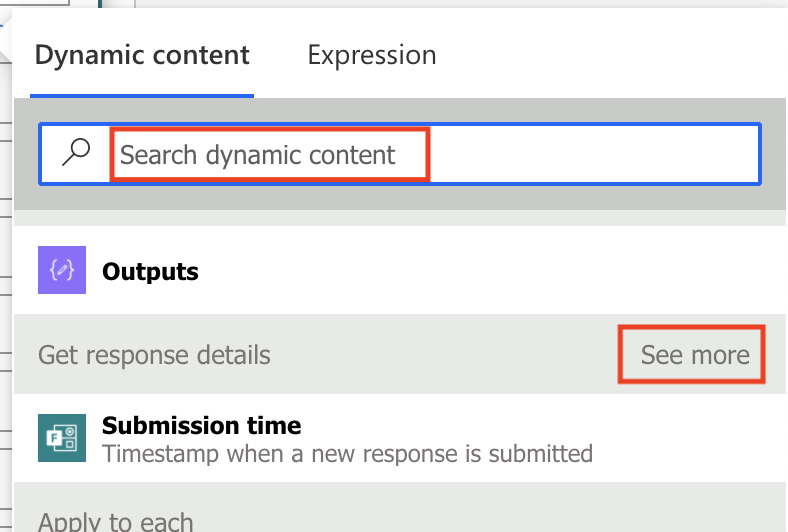
Task: Click the Apply to each section header
Action: click(116, 521)
